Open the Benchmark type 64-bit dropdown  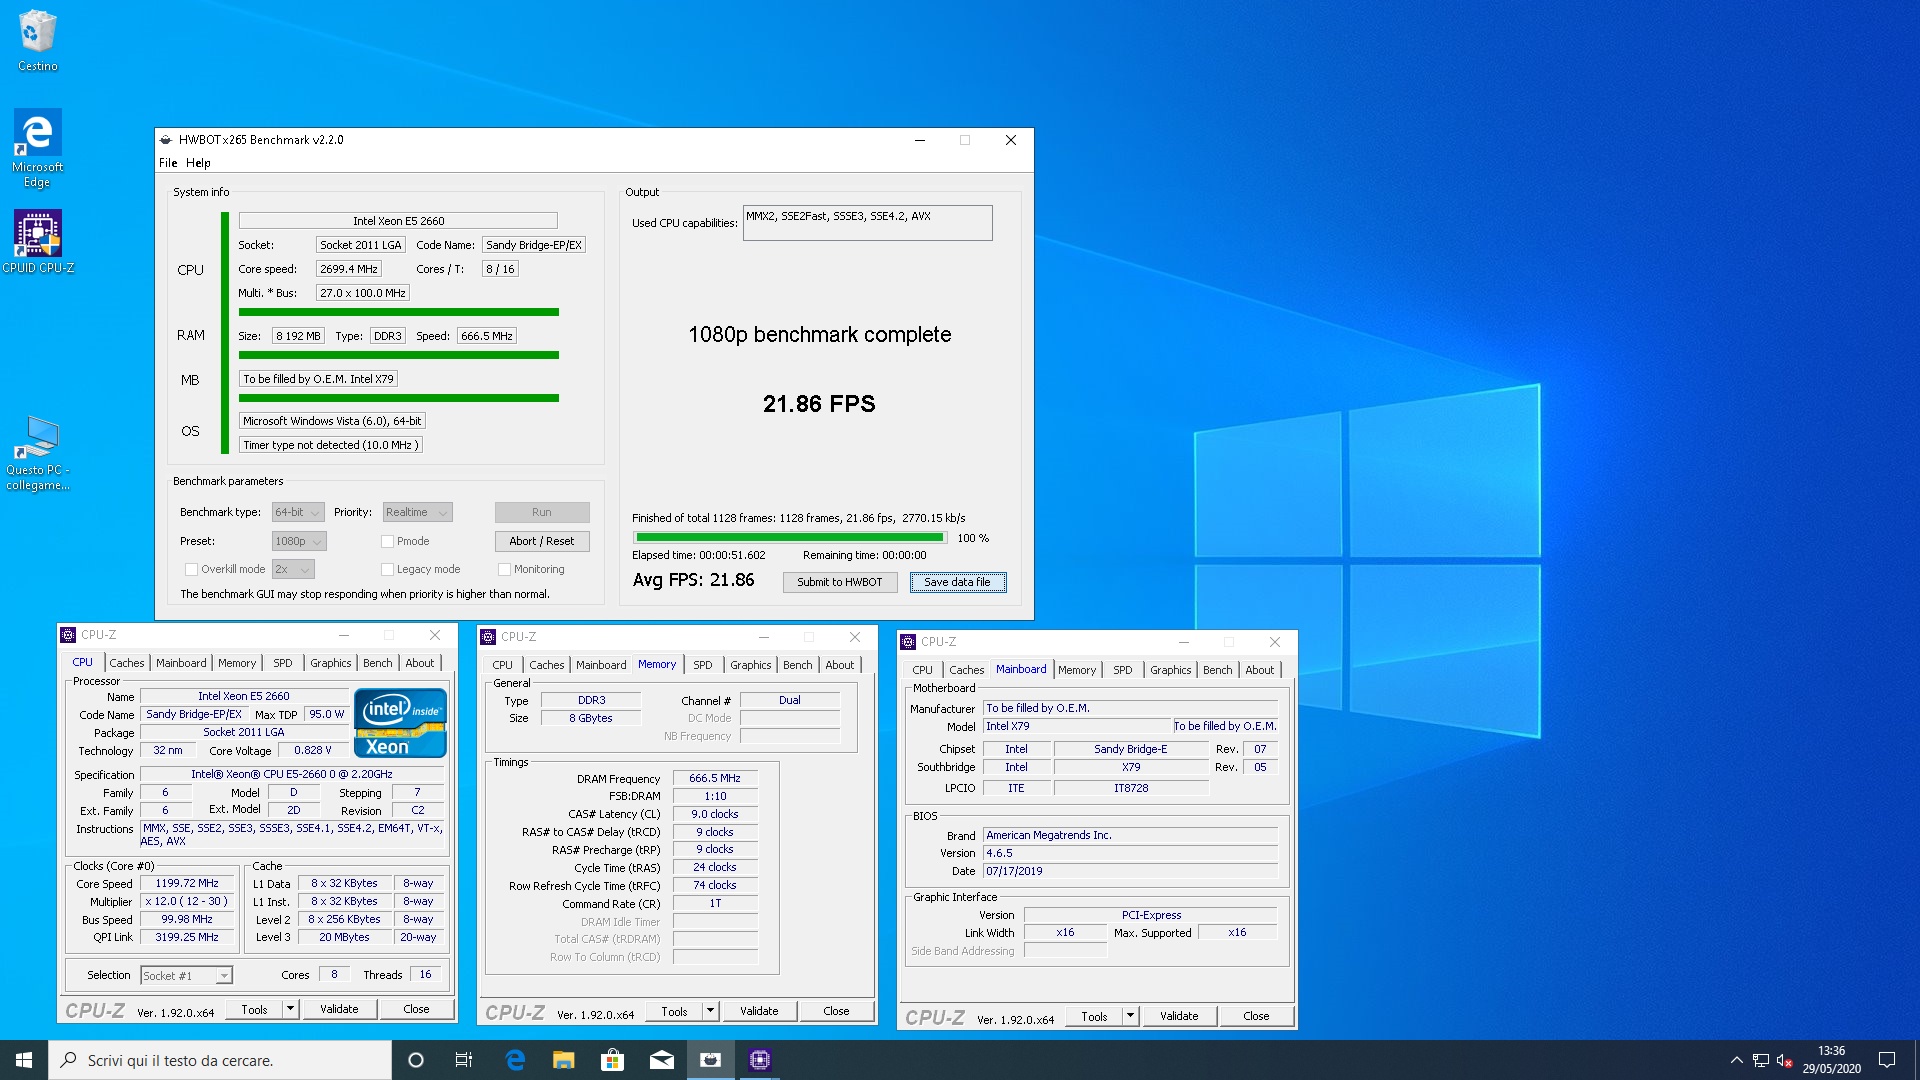click(298, 512)
